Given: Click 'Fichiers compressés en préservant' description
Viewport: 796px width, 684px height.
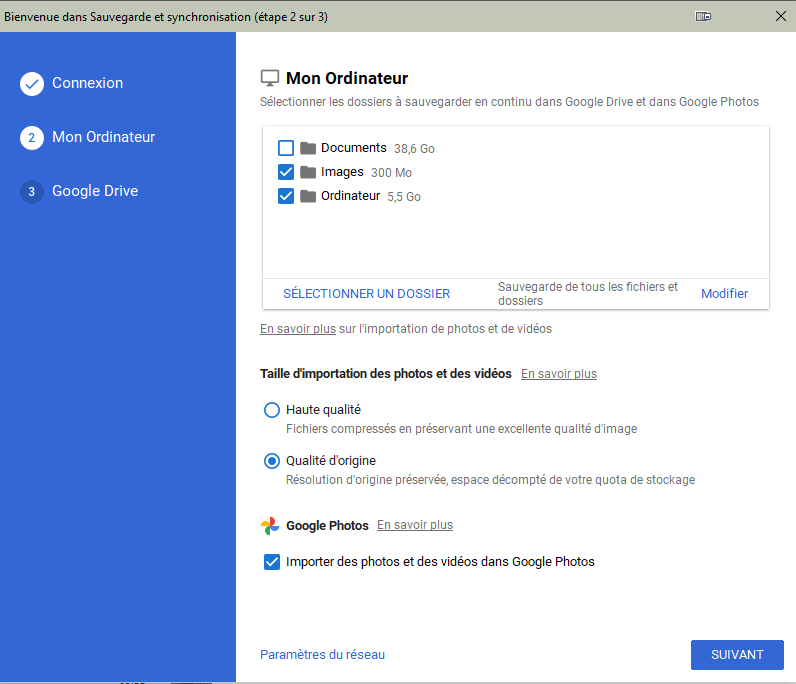Looking at the screenshot, I should [x=461, y=429].
